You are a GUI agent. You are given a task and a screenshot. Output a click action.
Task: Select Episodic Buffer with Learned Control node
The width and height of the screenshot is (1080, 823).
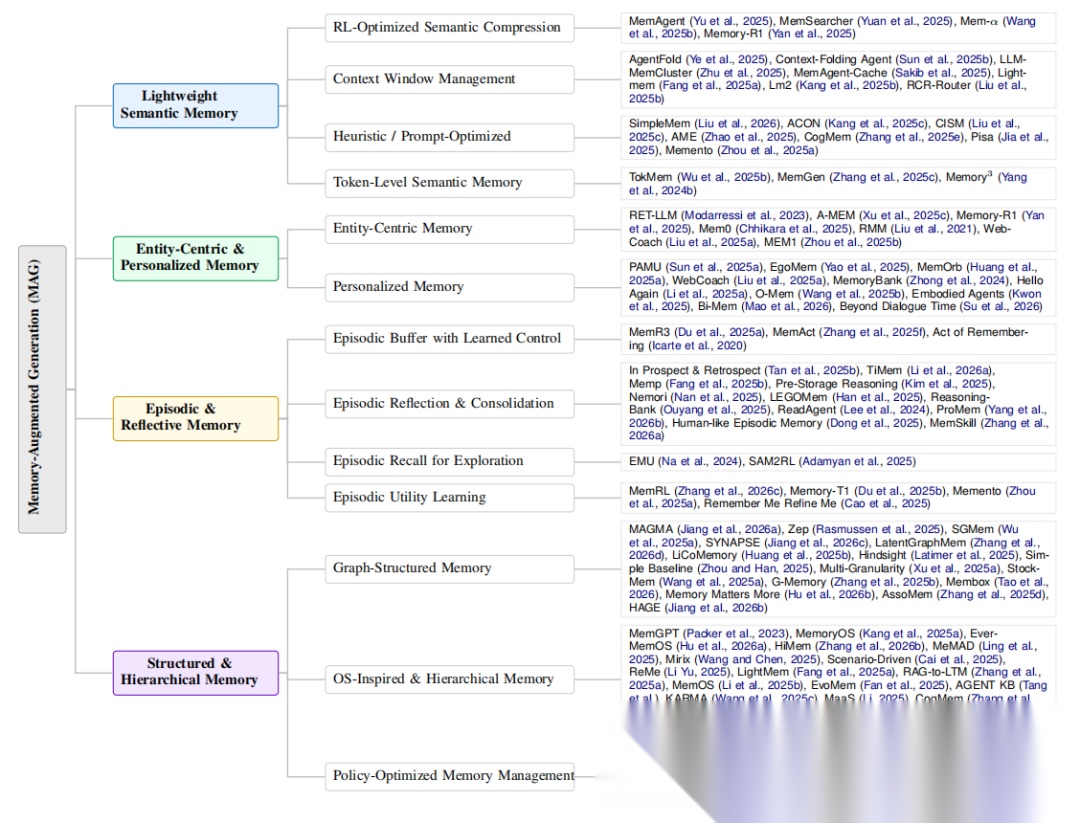pyautogui.click(x=449, y=339)
